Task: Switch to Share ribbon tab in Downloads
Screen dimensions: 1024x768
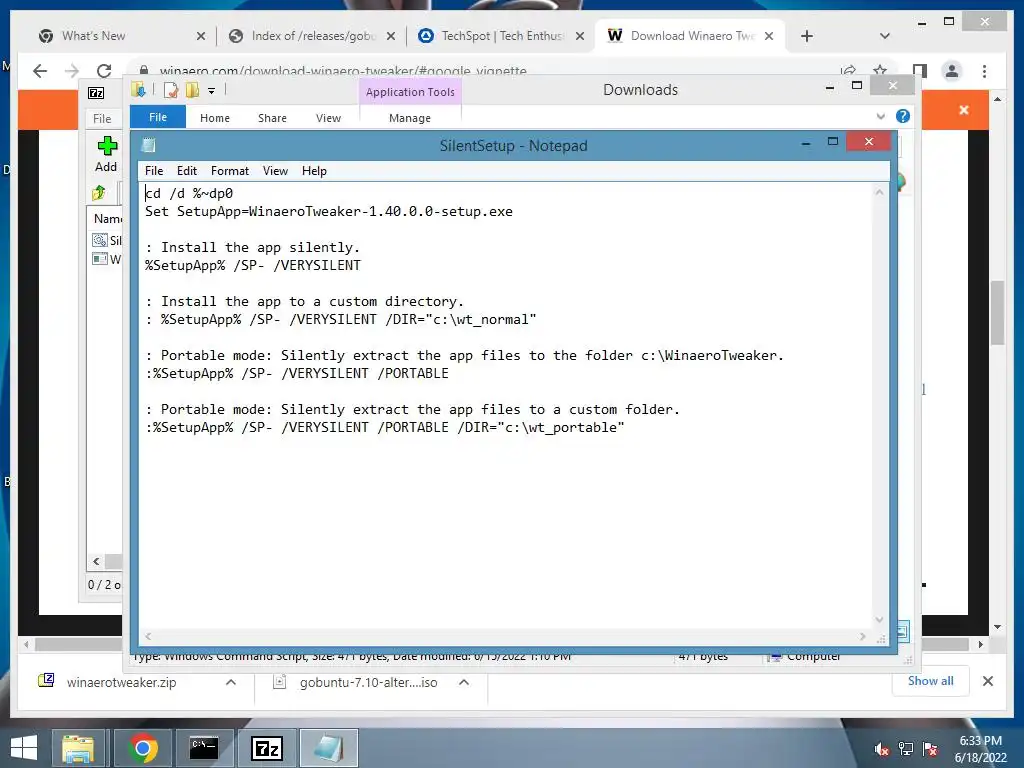Action: click(272, 118)
